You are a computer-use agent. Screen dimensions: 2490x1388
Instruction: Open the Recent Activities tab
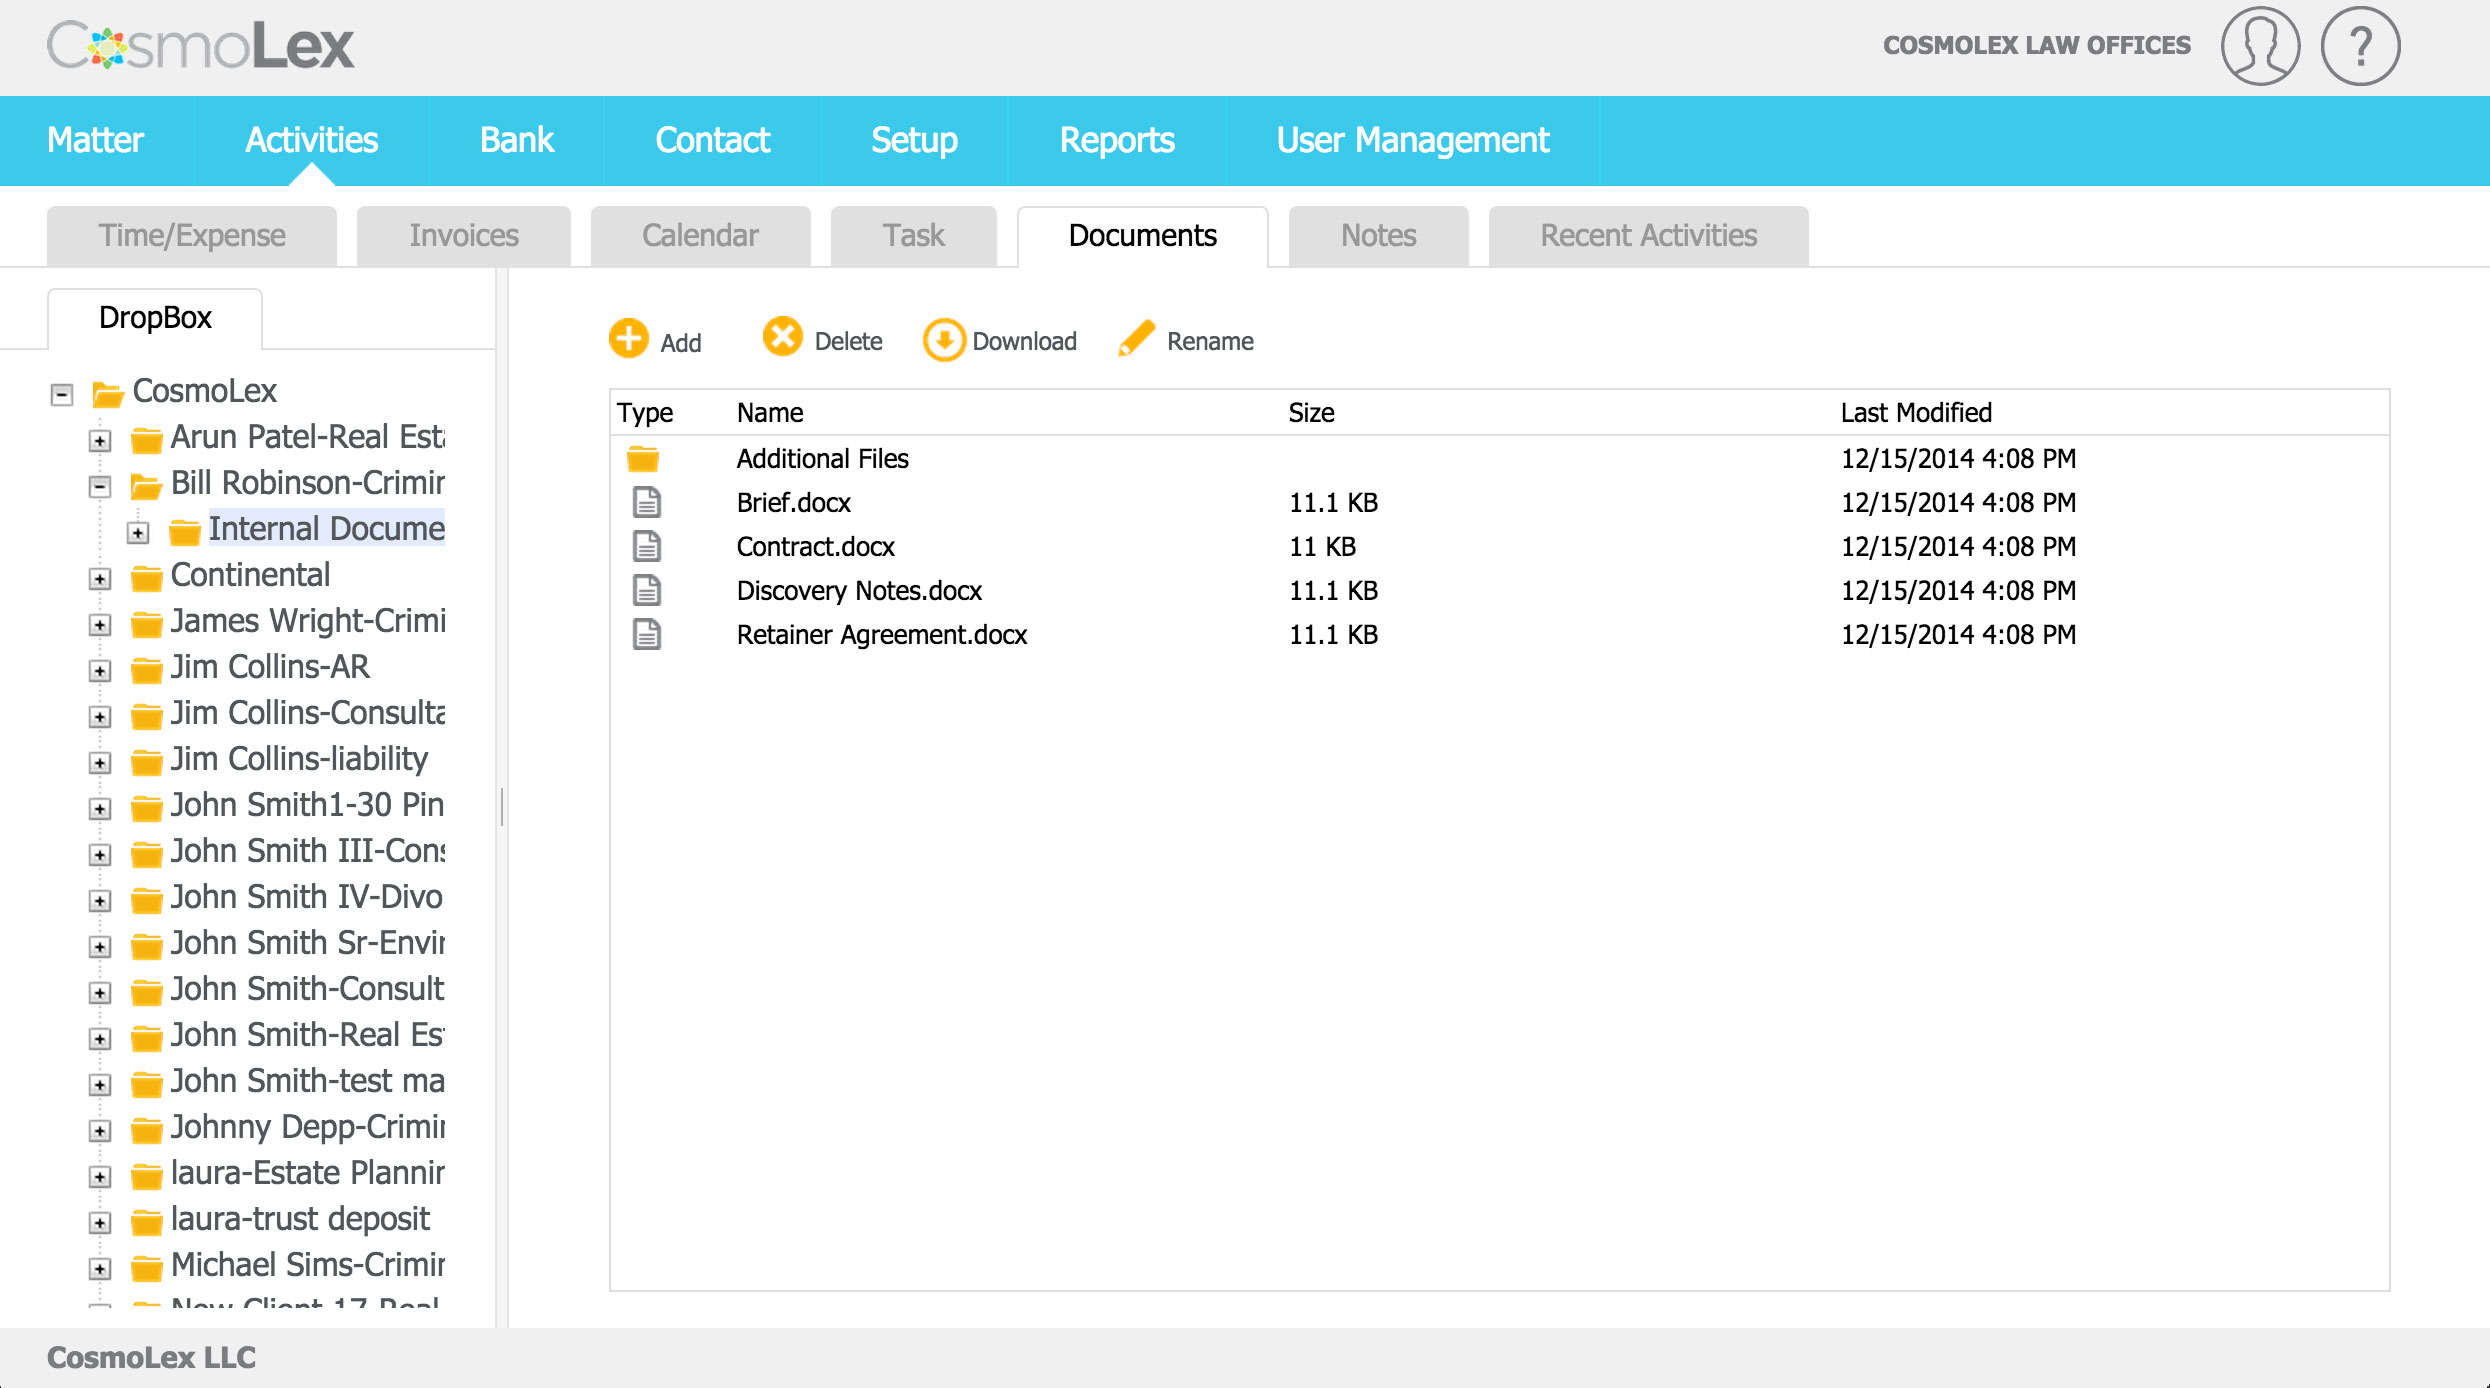1648,236
